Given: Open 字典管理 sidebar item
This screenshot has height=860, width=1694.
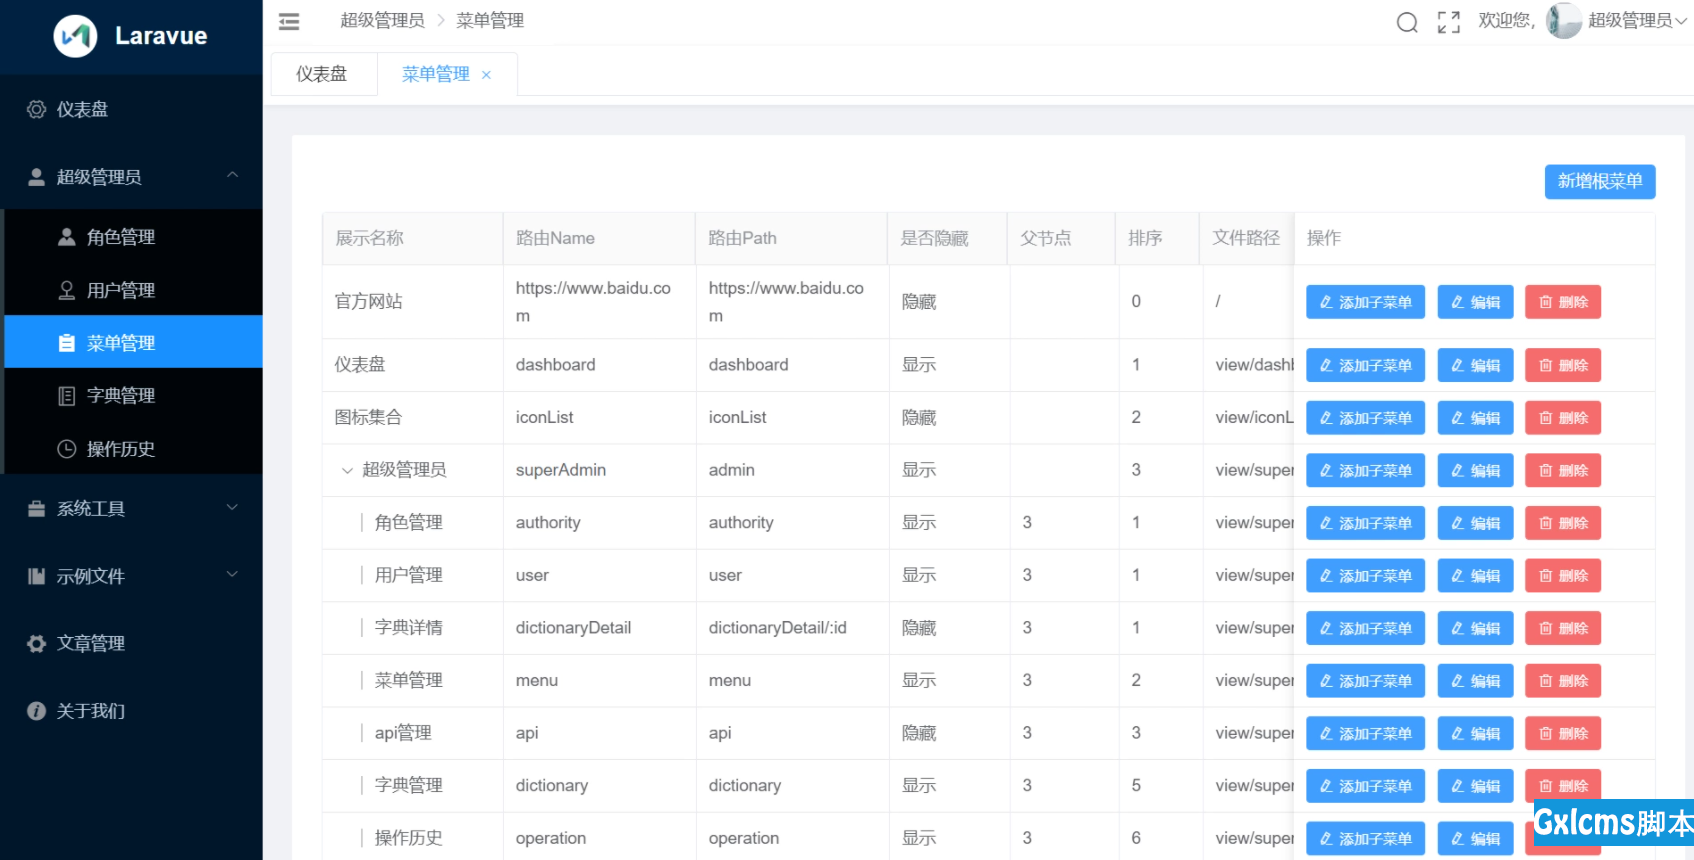Looking at the screenshot, I should click(131, 395).
